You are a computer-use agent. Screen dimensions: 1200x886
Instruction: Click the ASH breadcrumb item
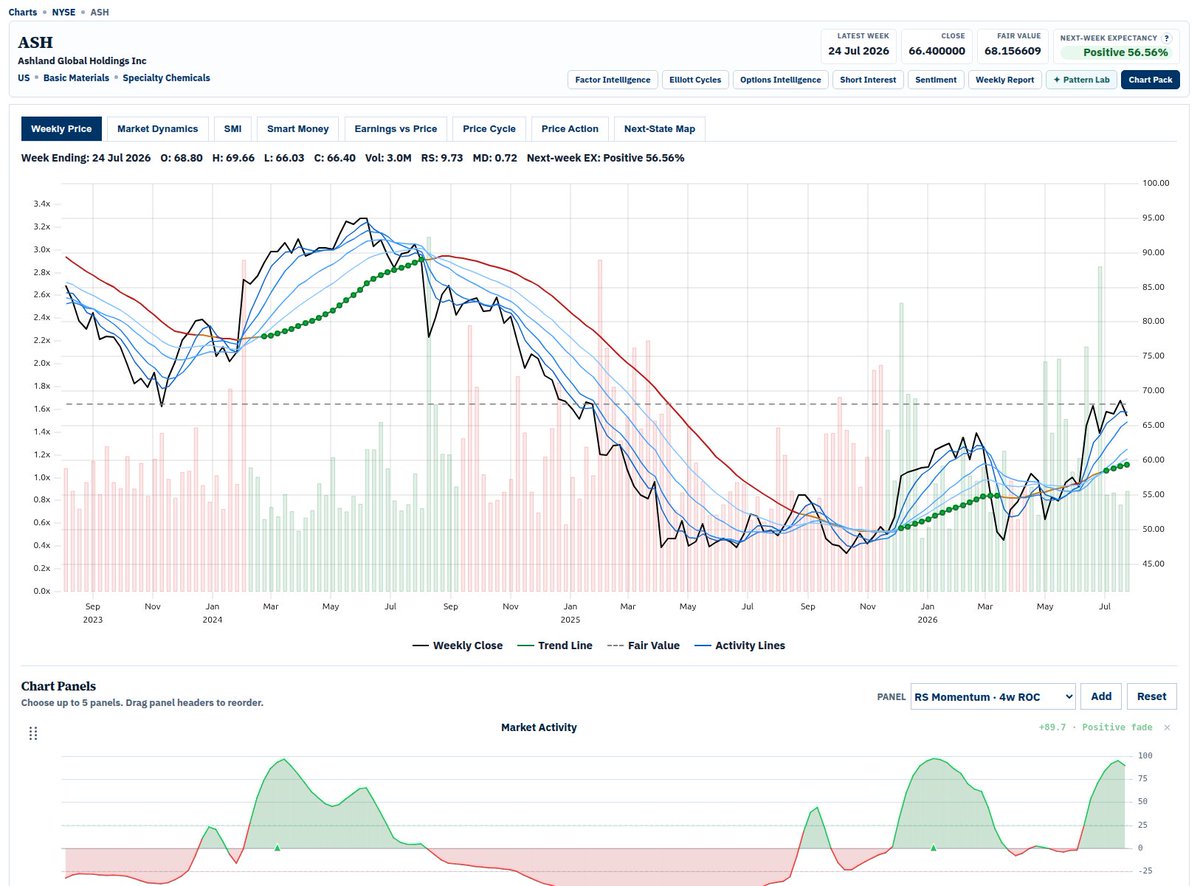pos(99,12)
